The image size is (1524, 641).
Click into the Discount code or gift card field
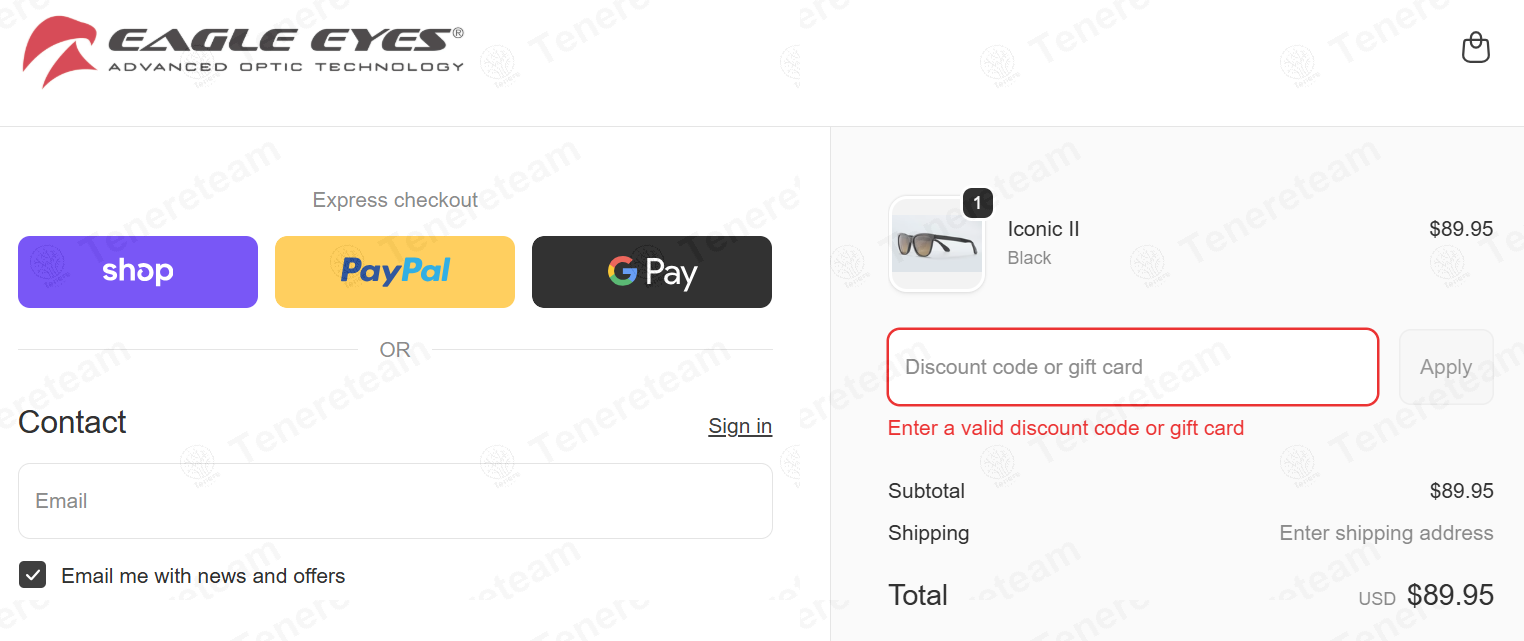click(x=1133, y=367)
